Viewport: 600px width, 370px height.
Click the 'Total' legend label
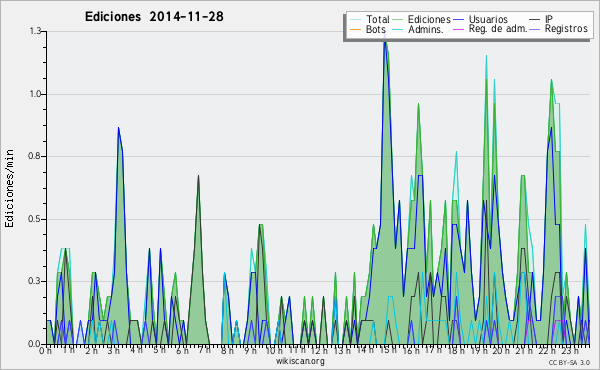tap(378, 19)
